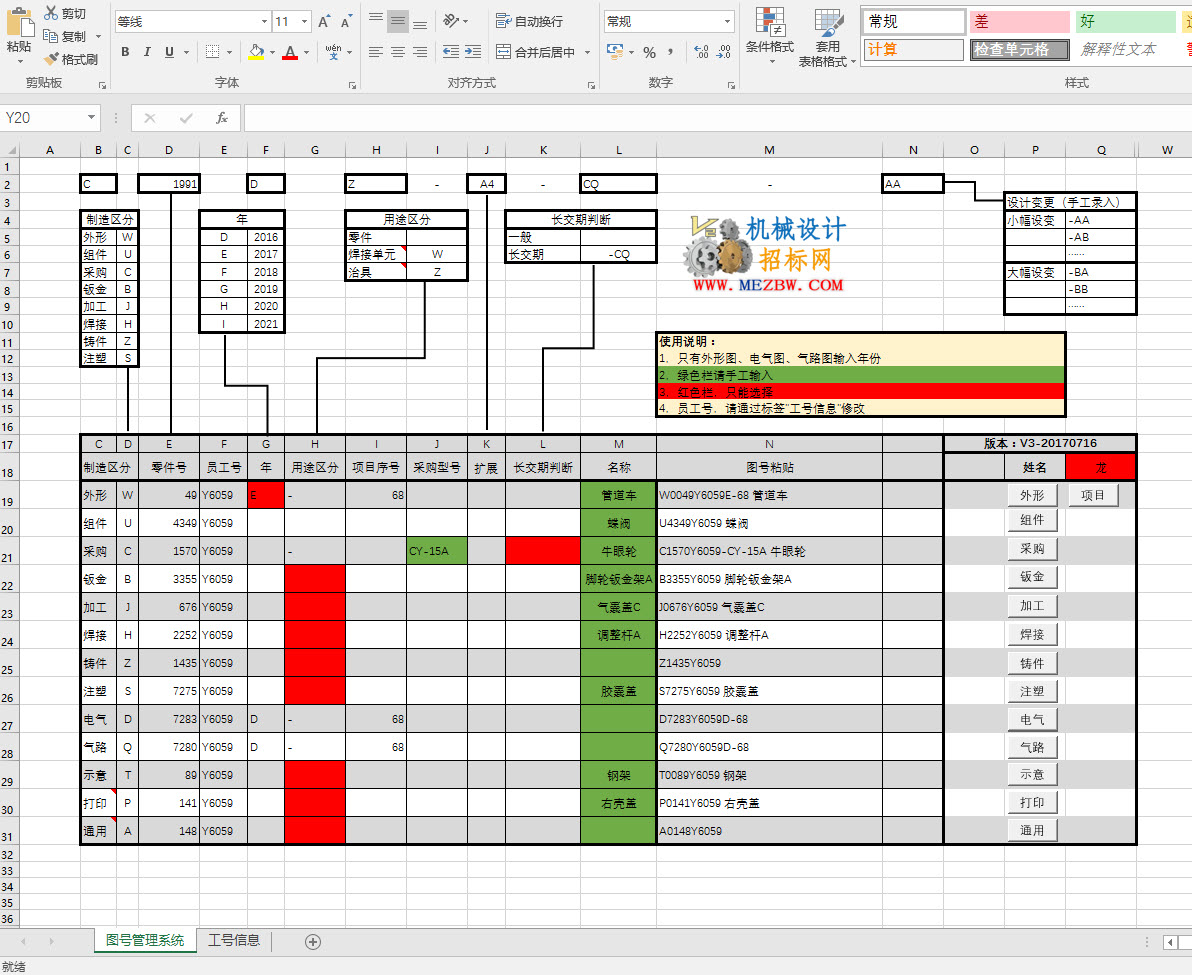
Task: Open number dialog launcher in 数字 group
Action: pyautogui.click(x=731, y=85)
